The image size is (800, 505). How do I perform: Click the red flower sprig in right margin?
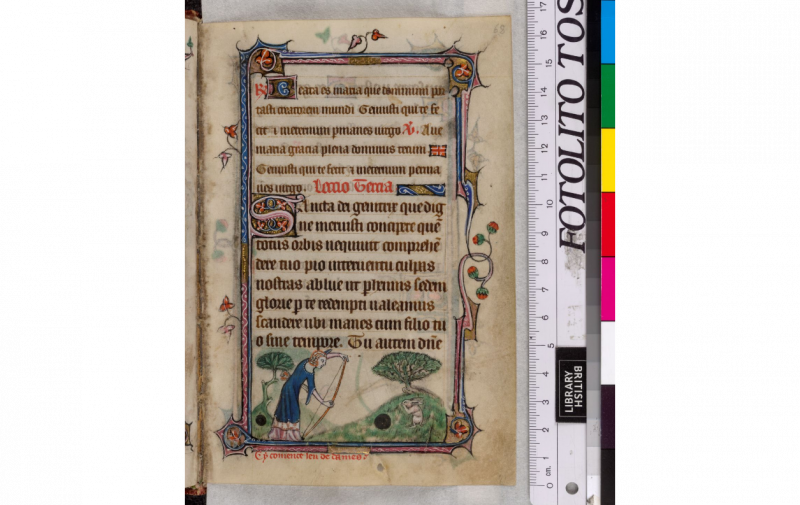[480, 260]
